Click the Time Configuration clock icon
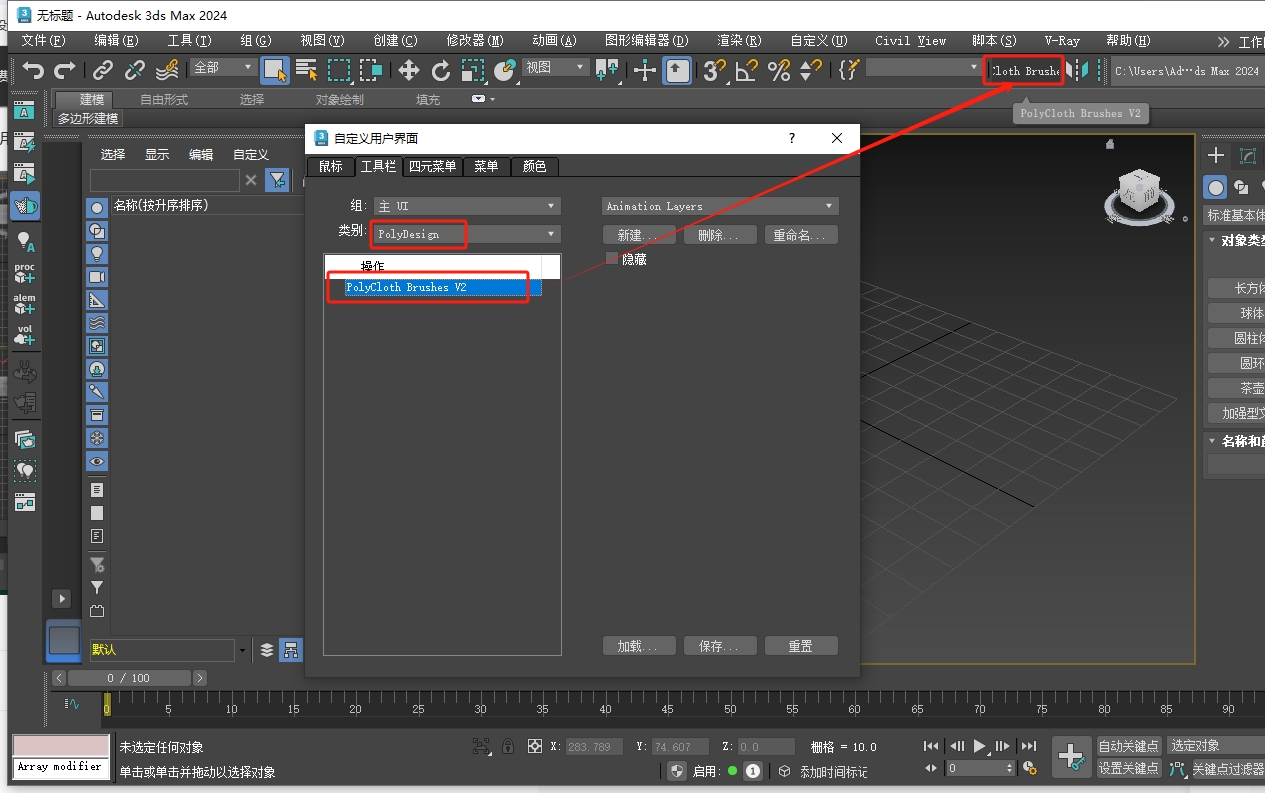The height and width of the screenshot is (793, 1265). pos(1029,767)
